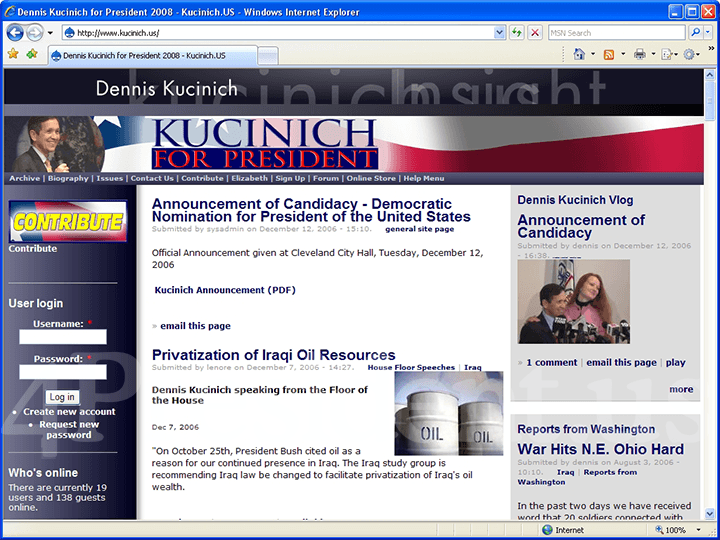Open Kucinich Announcement (PDF) link

[x=225, y=290]
